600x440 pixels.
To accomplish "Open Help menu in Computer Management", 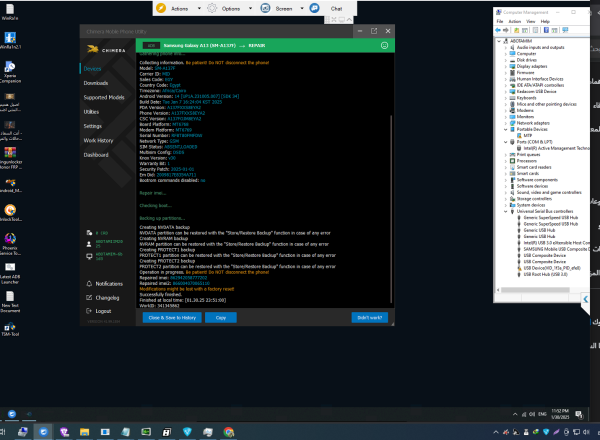I will pyautogui.click(x=545, y=21).
